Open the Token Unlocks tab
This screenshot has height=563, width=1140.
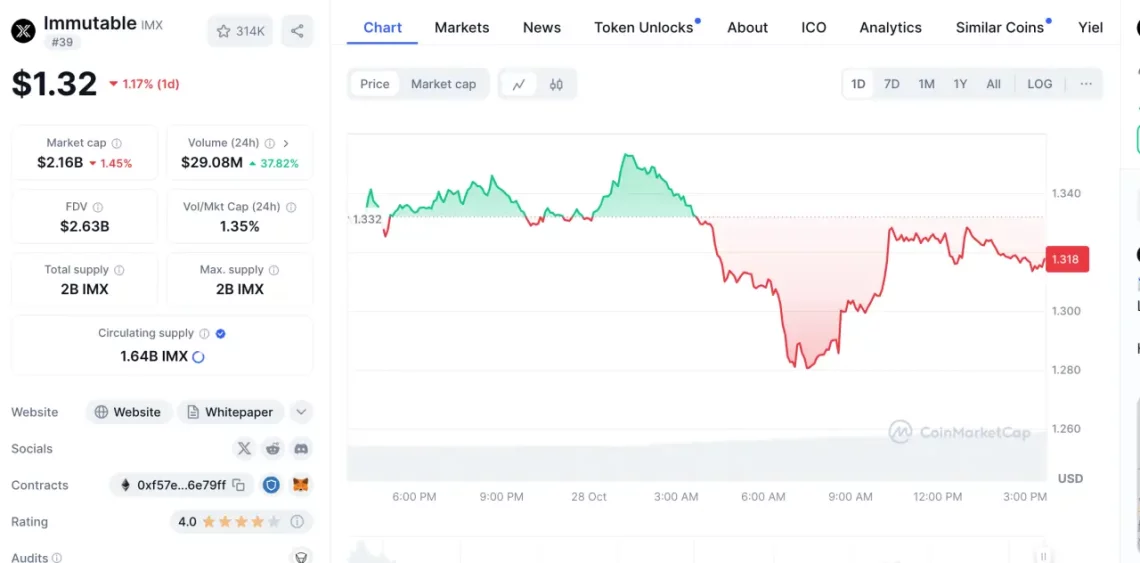pyautogui.click(x=643, y=27)
